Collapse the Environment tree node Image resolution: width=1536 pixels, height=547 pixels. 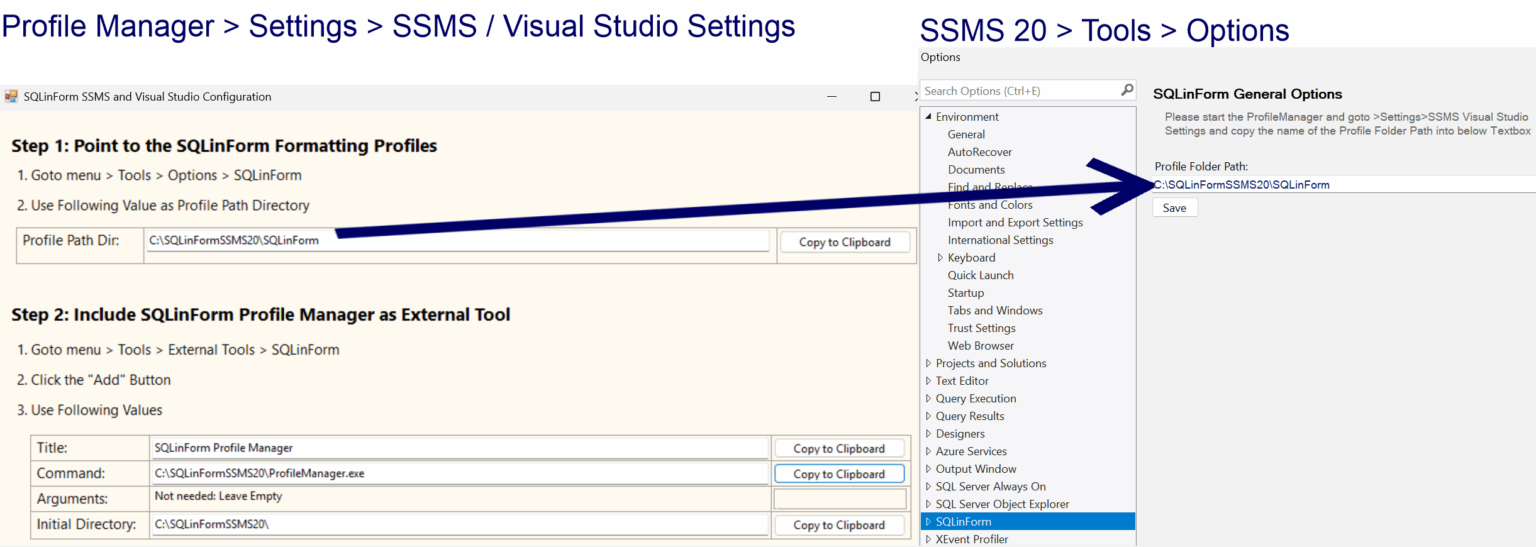point(929,117)
